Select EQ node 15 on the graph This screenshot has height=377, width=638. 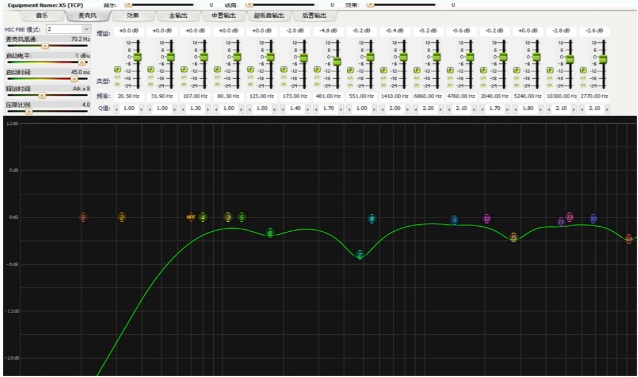[x=513, y=238]
